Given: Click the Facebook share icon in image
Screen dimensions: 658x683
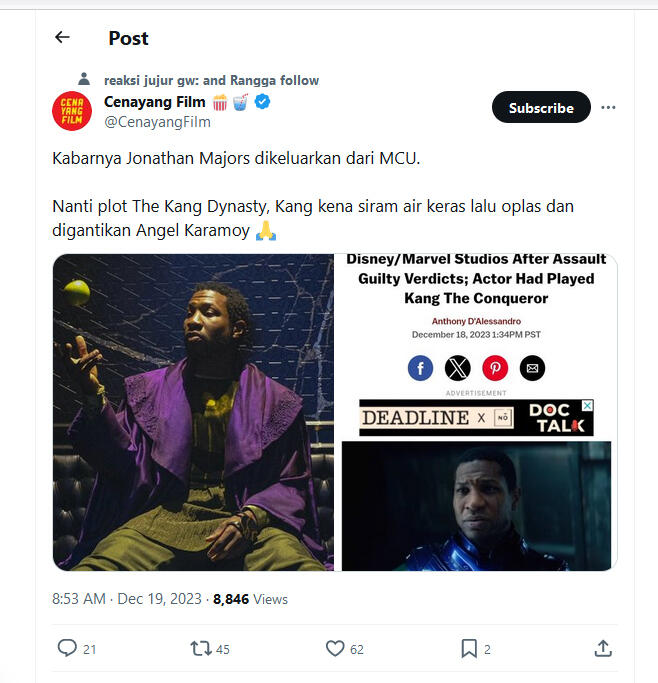Looking at the screenshot, I should tap(421, 368).
